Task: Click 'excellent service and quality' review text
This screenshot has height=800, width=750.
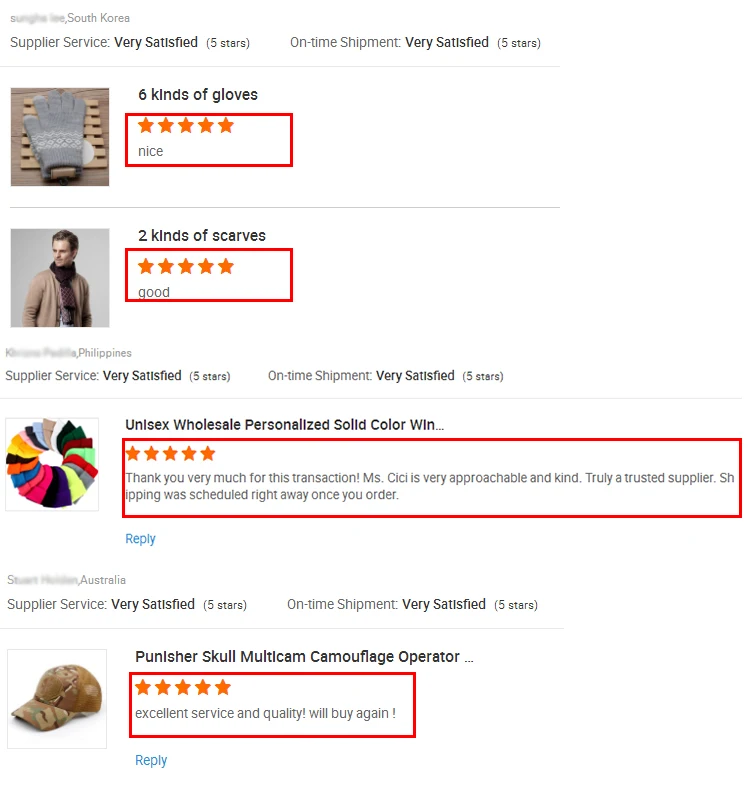Action: (x=265, y=714)
